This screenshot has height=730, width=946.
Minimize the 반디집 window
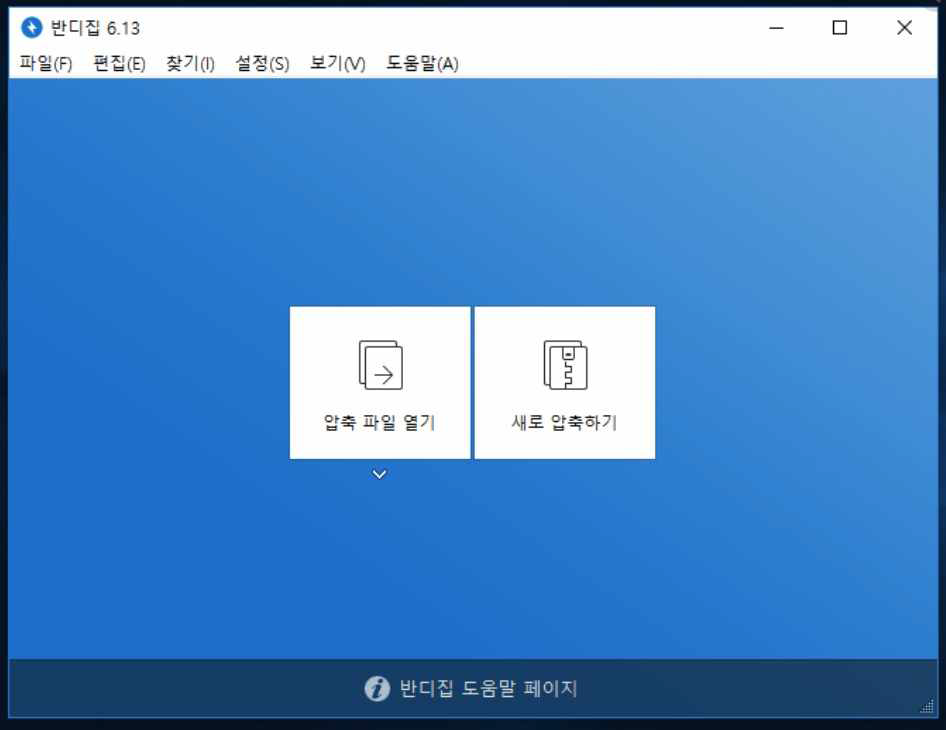point(776,28)
